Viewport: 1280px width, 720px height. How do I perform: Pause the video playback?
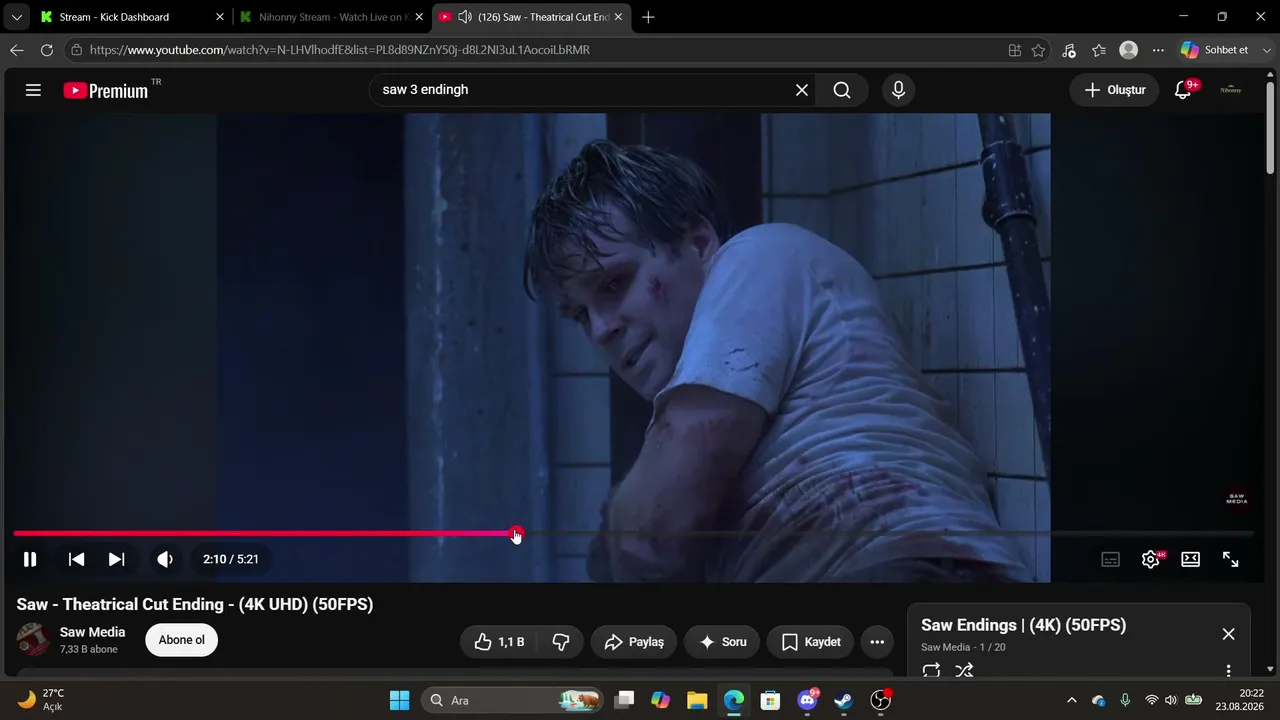pyautogui.click(x=30, y=559)
